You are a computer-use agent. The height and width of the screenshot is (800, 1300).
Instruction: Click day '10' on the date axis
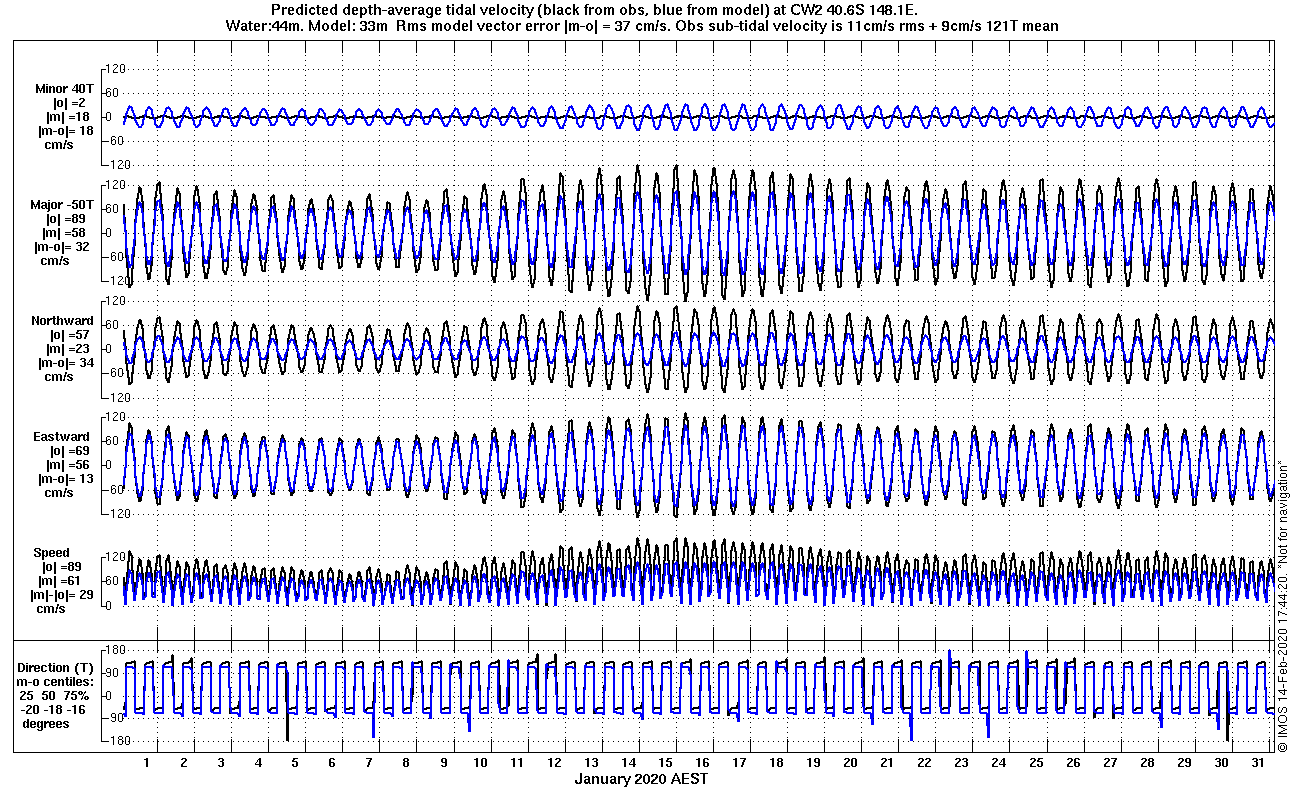point(480,762)
